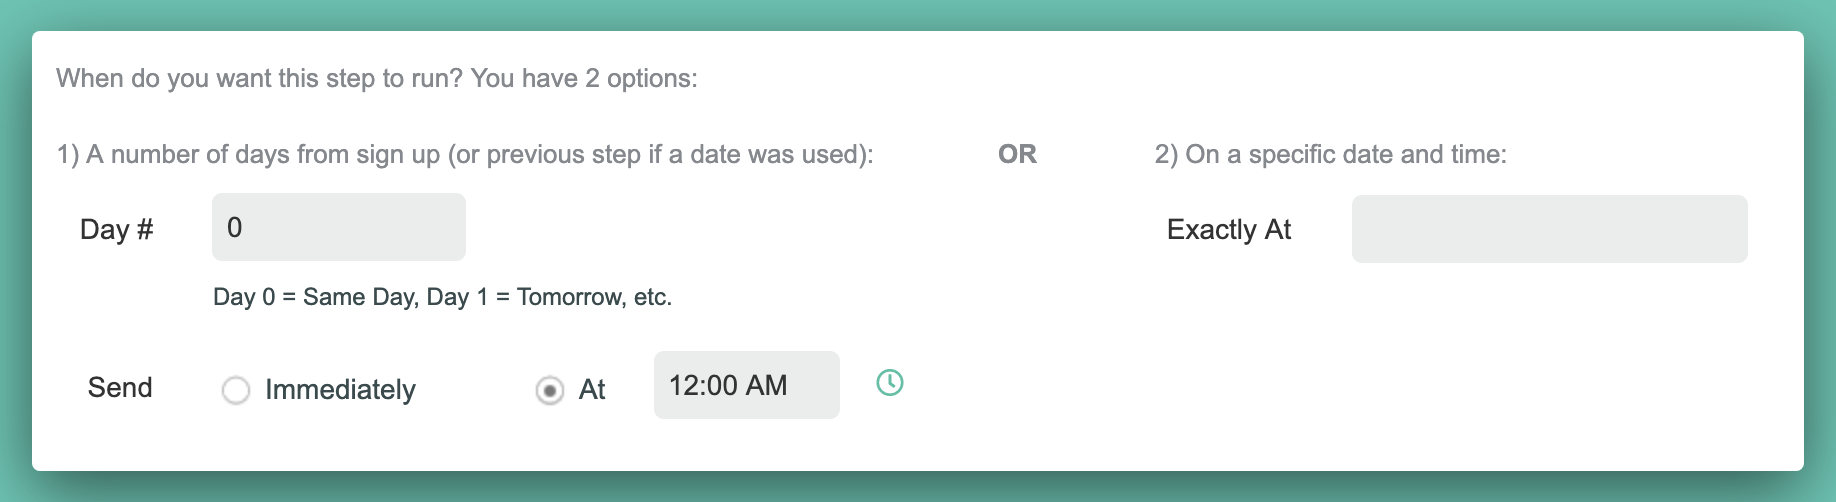
Task: Click the Immediately label text
Action: (x=340, y=390)
